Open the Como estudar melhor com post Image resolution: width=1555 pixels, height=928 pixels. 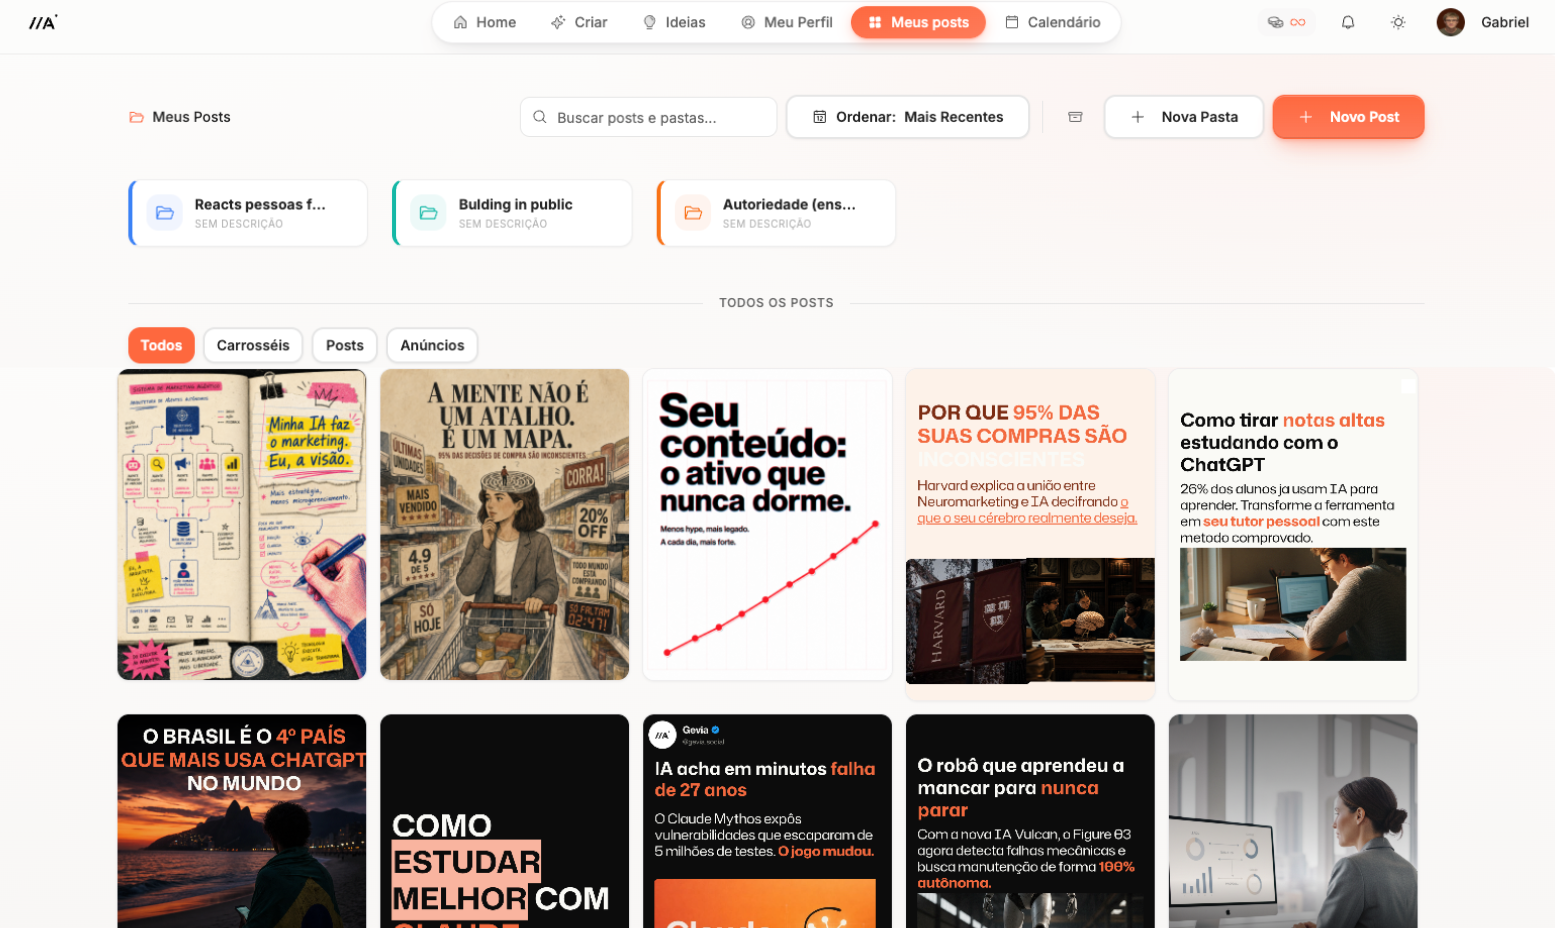pos(505,821)
